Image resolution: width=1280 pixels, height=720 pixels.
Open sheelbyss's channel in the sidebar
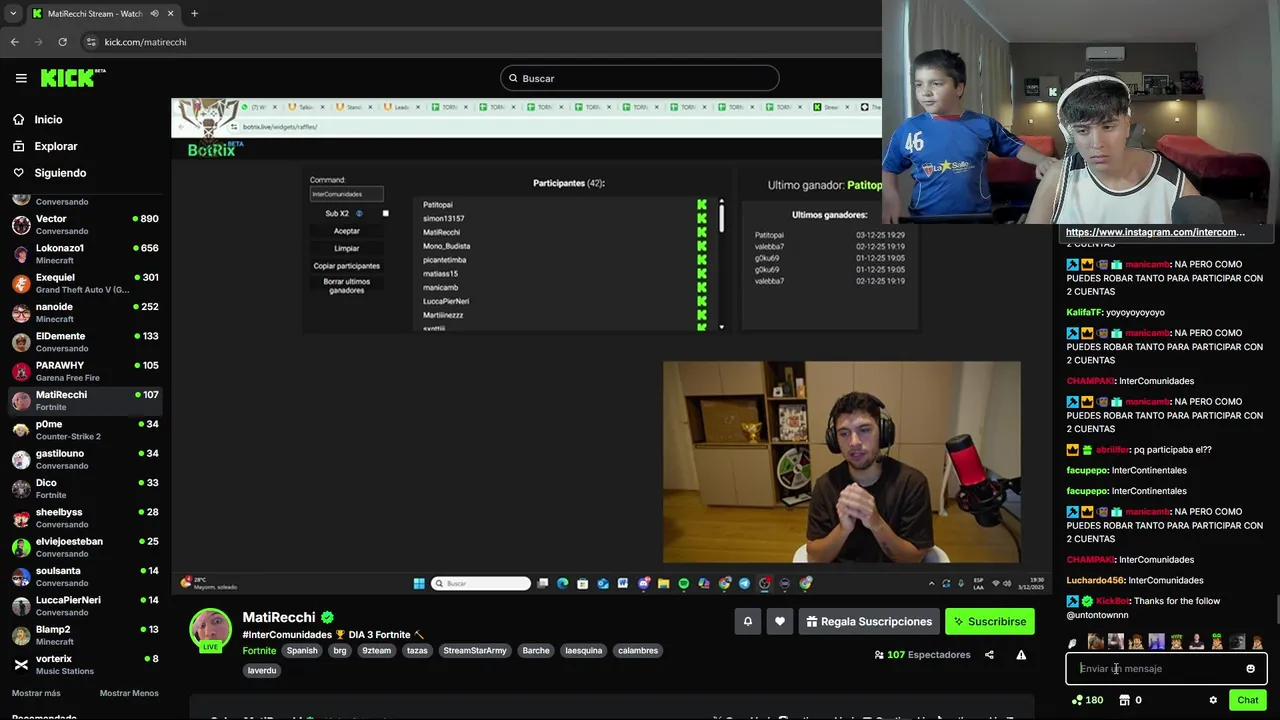pos(85,518)
